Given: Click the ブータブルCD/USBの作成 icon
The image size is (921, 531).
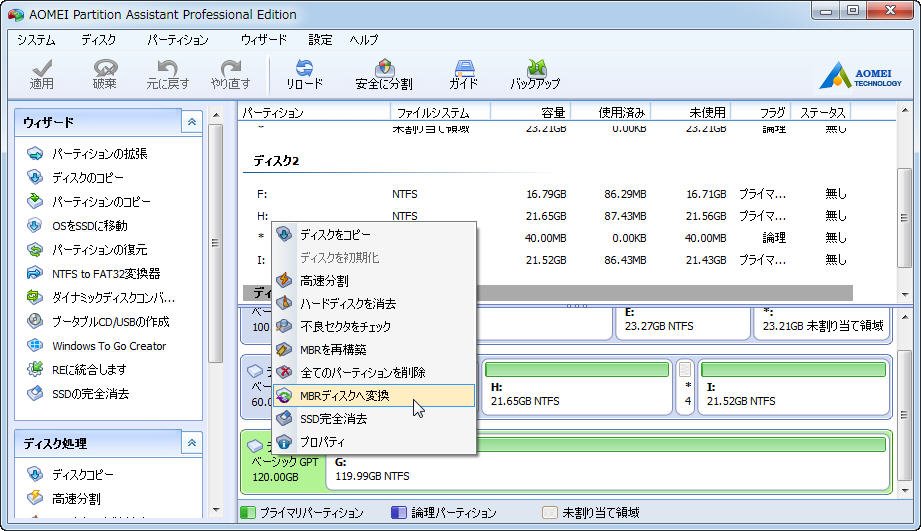Looking at the screenshot, I should point(35,321).
